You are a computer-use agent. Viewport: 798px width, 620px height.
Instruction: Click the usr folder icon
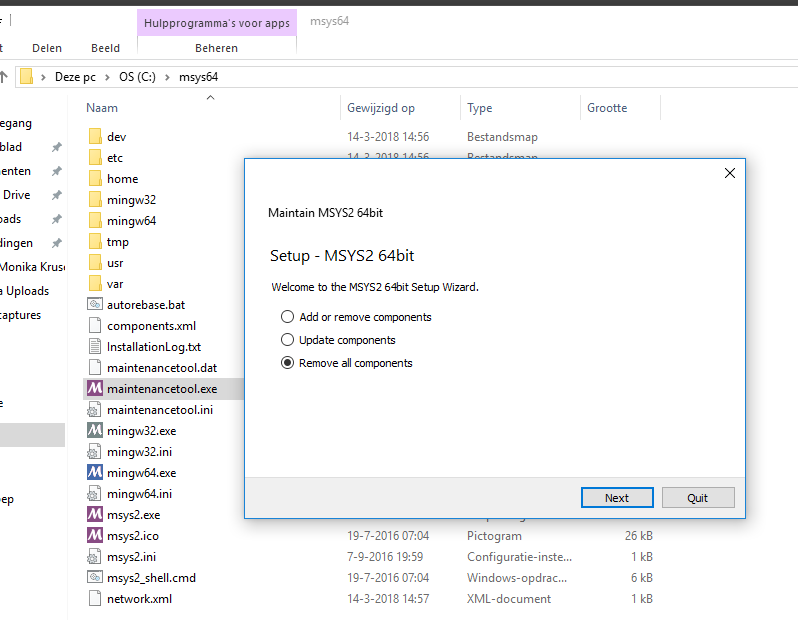pyautogui.click(x=95, y=262)
